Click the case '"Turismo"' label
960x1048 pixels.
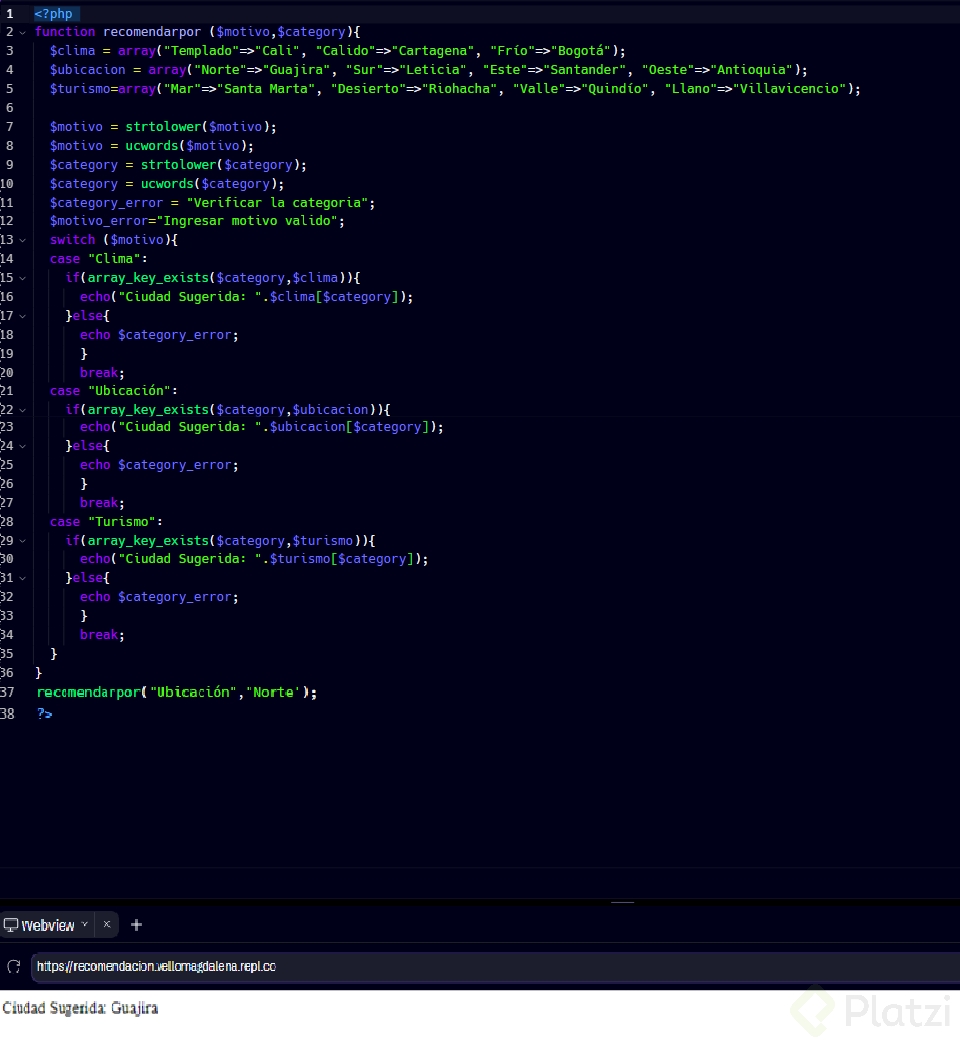tap(122, 521)
